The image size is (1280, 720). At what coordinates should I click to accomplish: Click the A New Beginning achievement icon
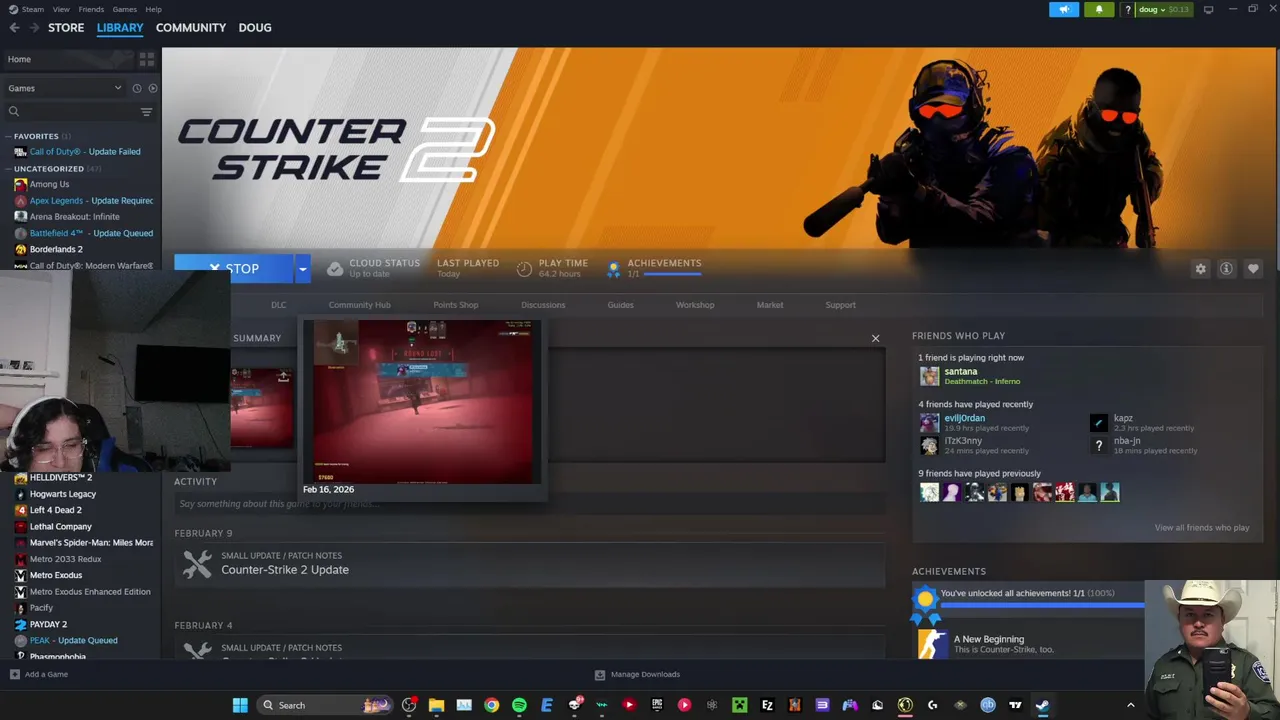(x=932, y=644)
